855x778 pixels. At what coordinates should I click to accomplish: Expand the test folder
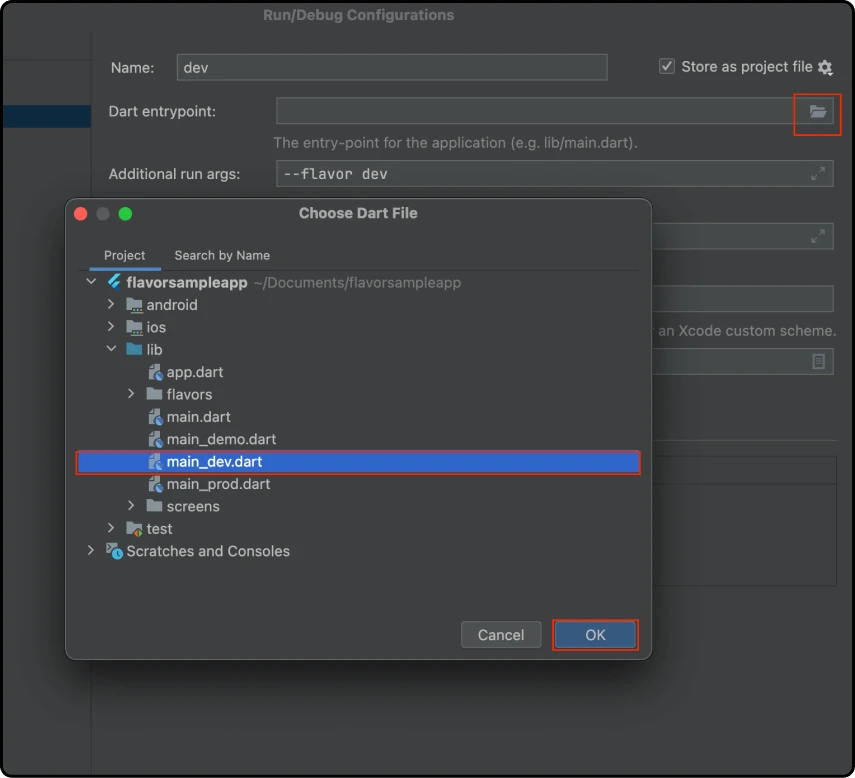pos(110,528)
